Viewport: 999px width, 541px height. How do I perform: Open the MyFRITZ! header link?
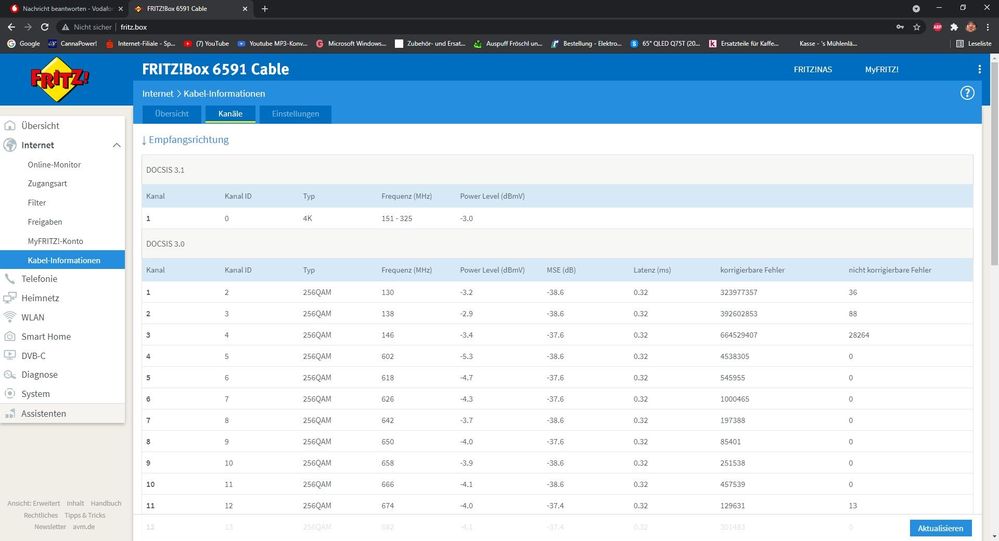pos(881,70)
